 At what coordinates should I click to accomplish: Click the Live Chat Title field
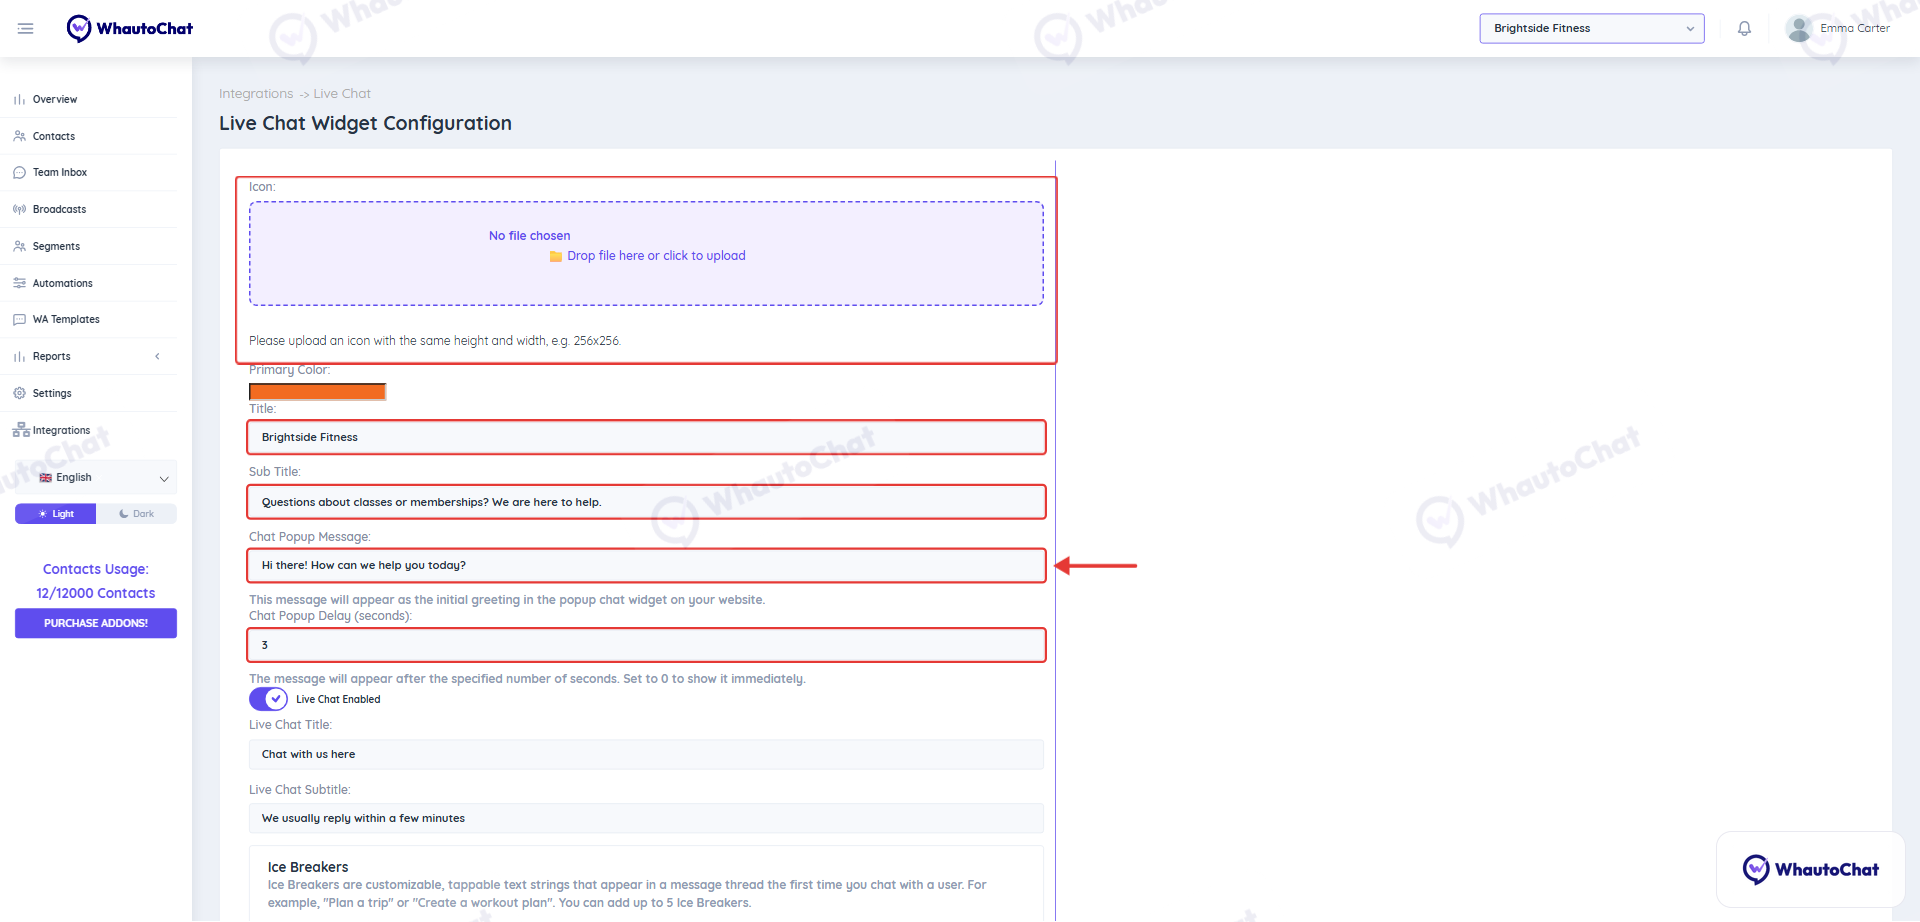pyautogui.click(x=646, y=754)
